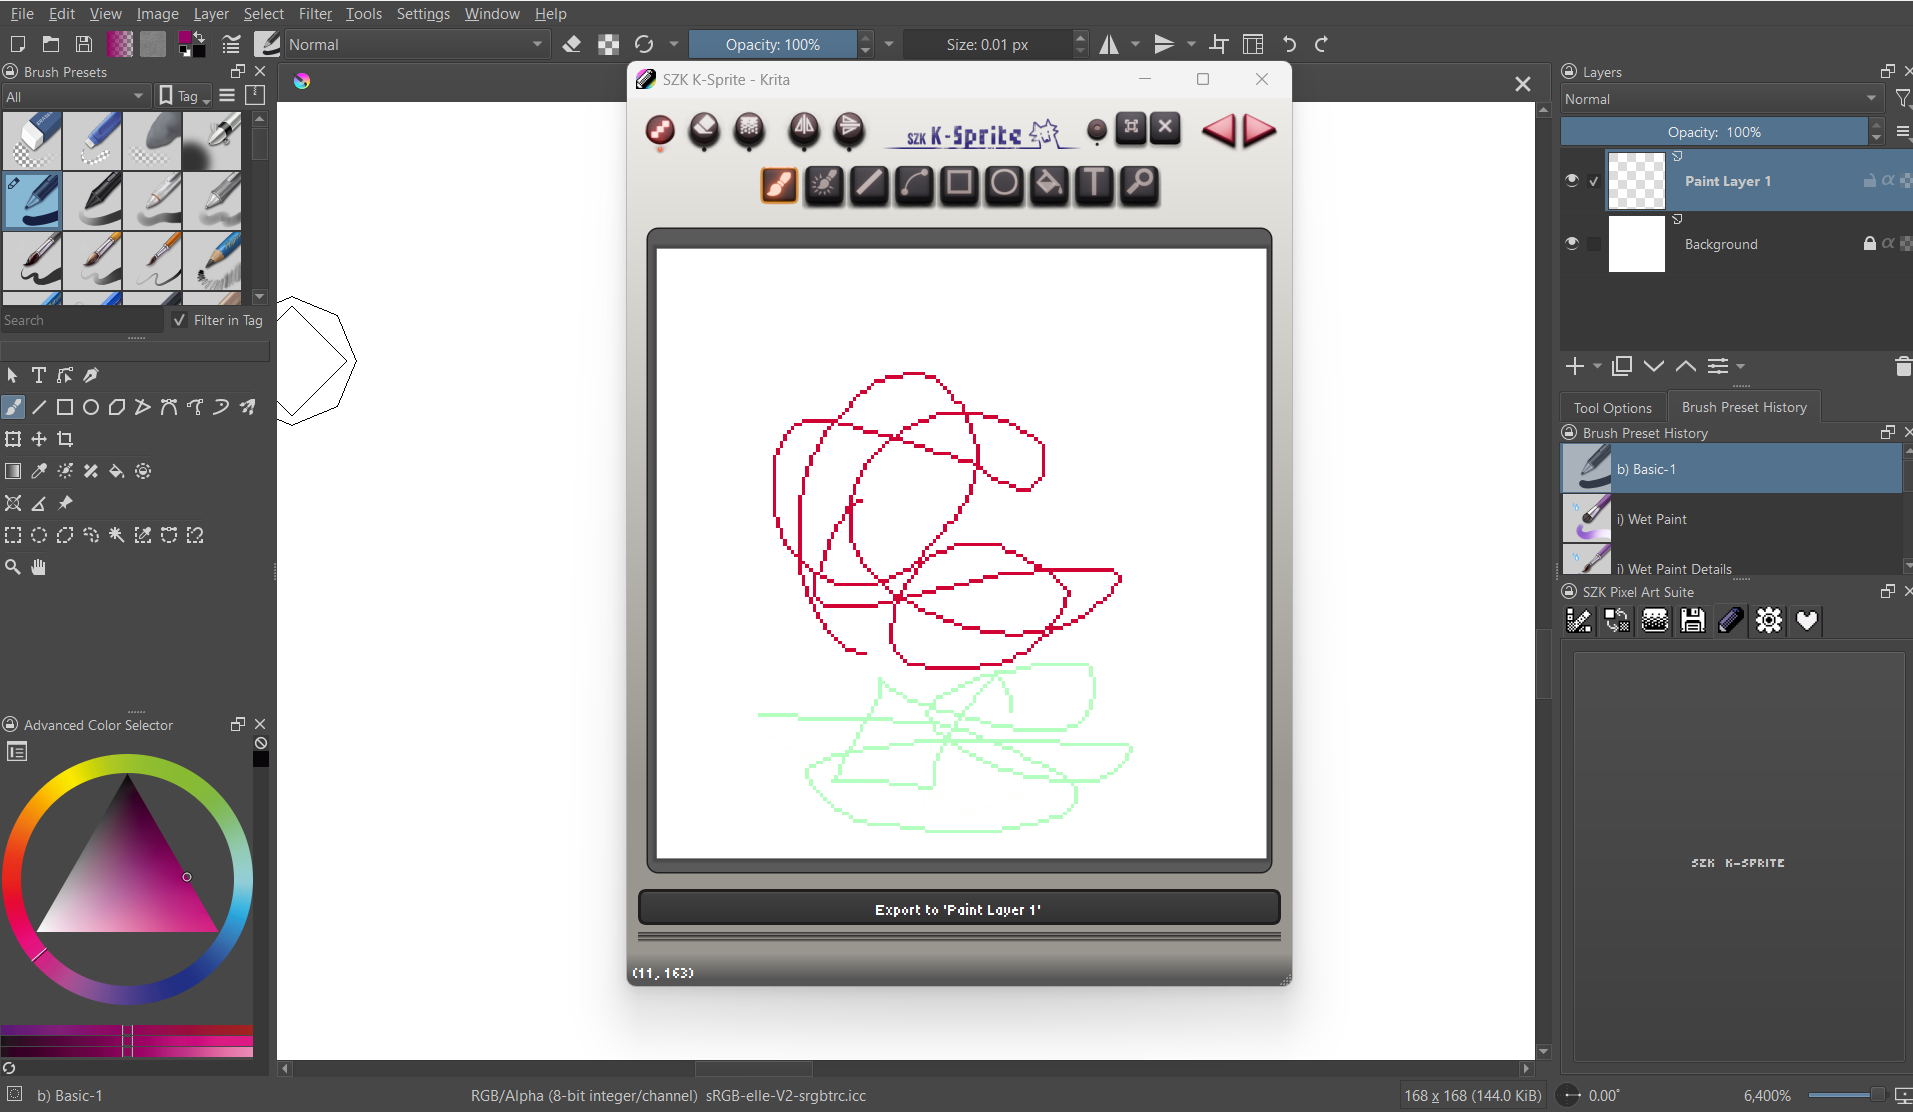Open the Normal blending mode dropdown in toolbar
The height and width of the screenshot is (1112, 1913).
(x=415, y=45)
